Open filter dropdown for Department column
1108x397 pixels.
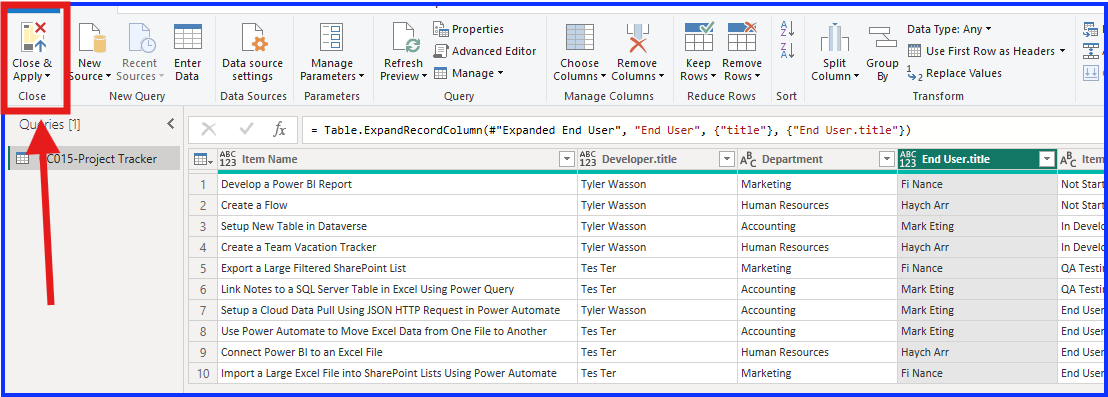point(887,160)
